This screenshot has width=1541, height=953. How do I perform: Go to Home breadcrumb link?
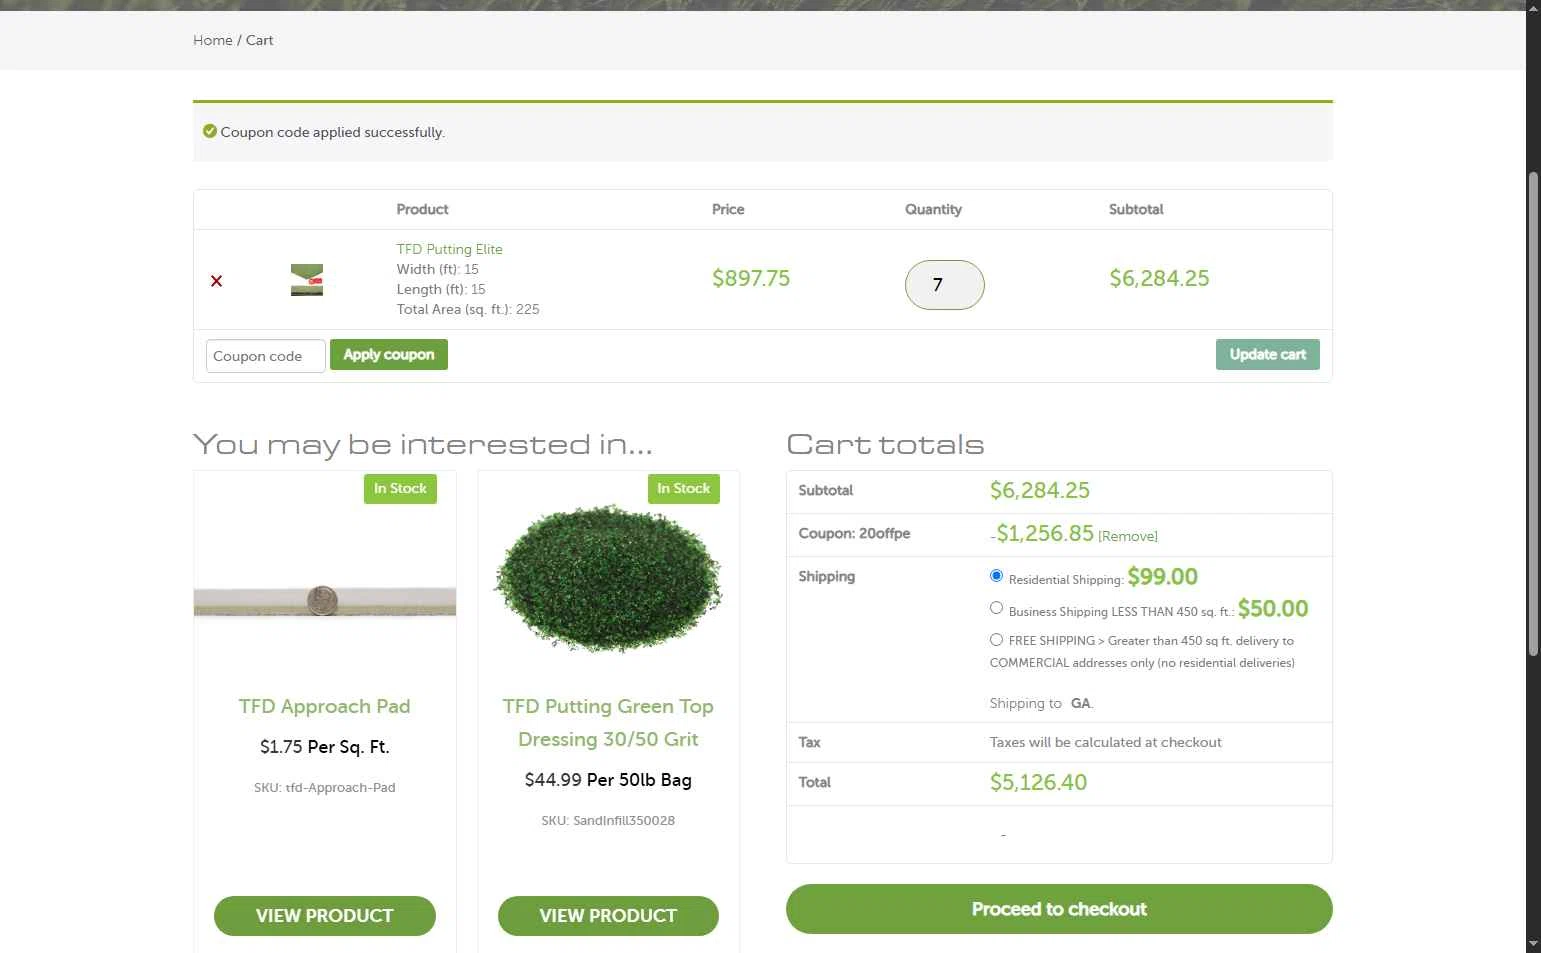212,40
